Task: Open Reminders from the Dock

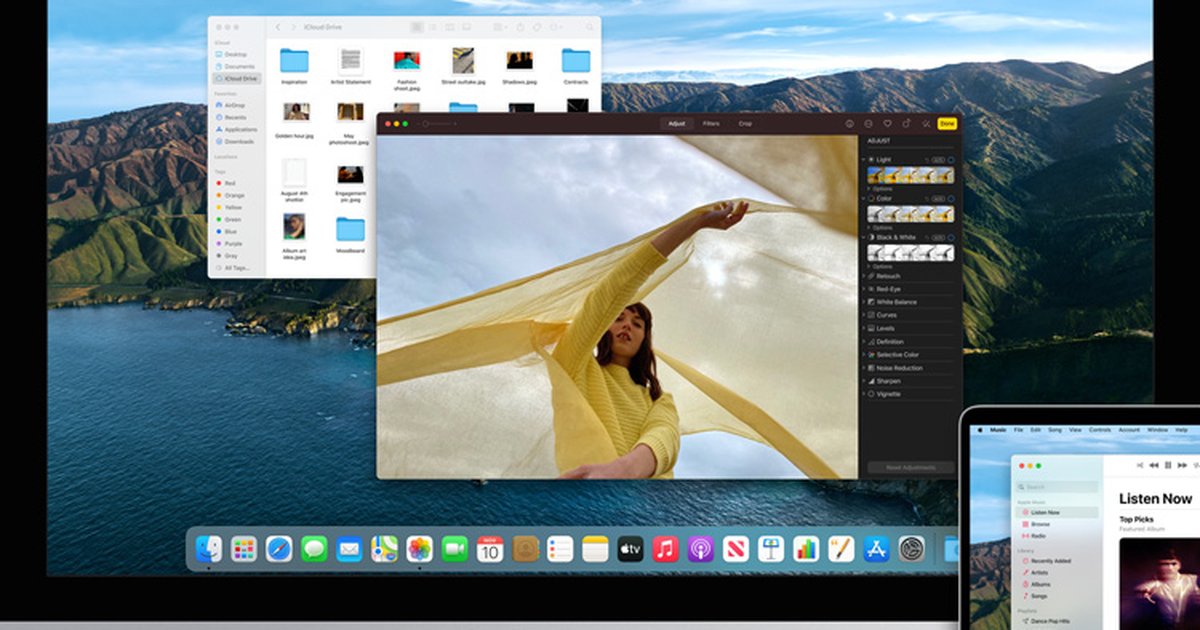Action: tap(560, 548)
